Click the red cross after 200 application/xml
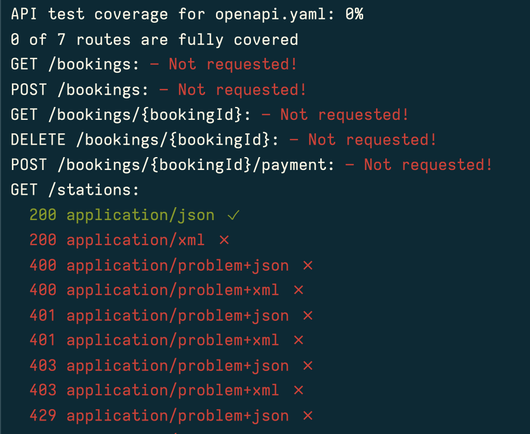 pos(224,240)
